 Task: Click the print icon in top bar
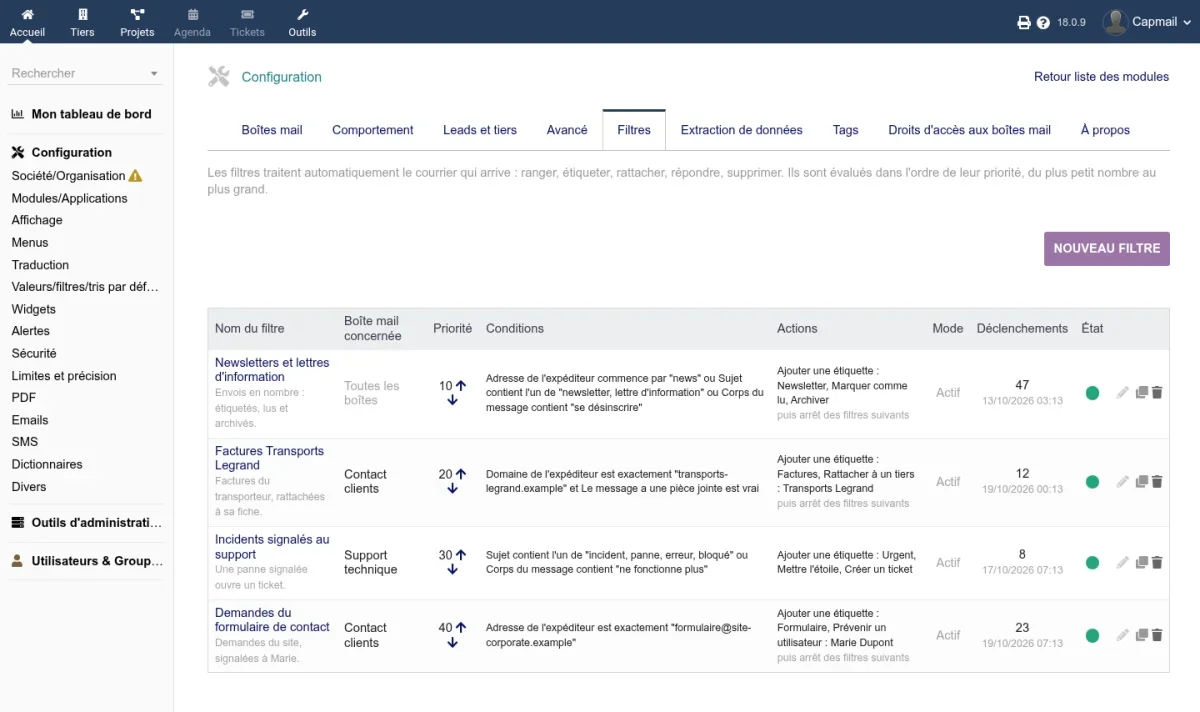coord(1024,22)
